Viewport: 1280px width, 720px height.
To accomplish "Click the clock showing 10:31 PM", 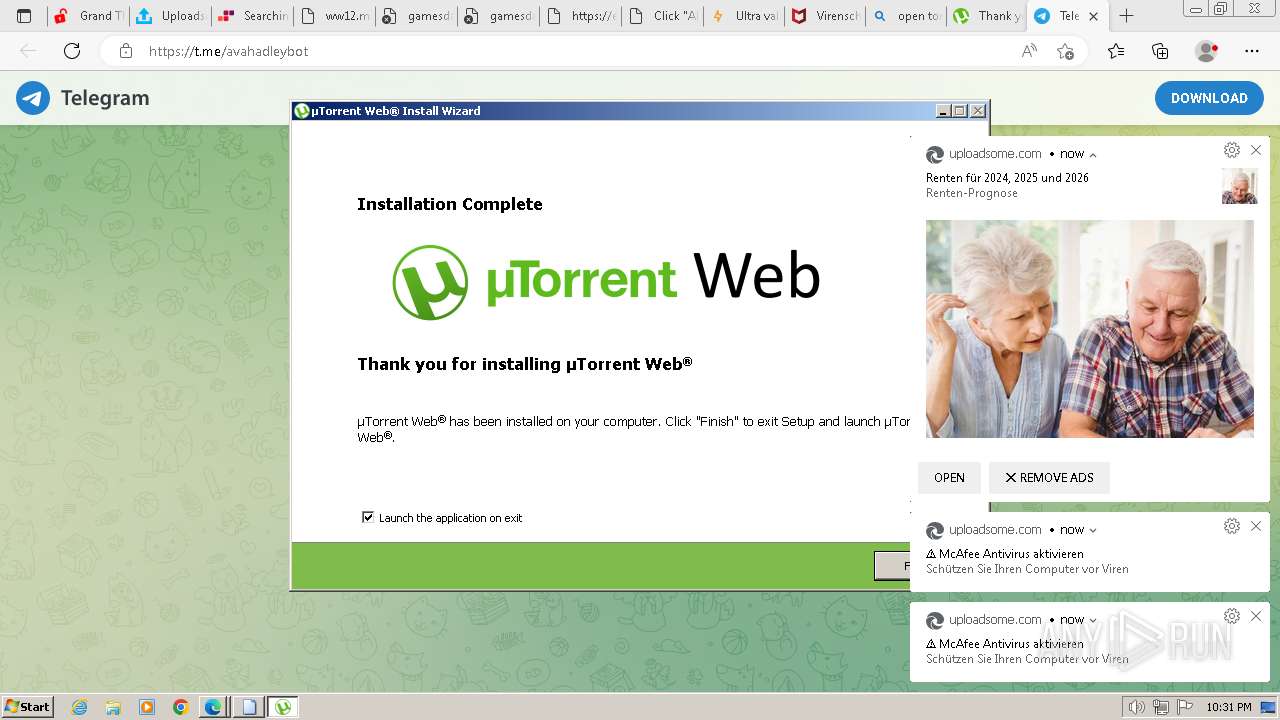I will click(x=1229, y=707).
